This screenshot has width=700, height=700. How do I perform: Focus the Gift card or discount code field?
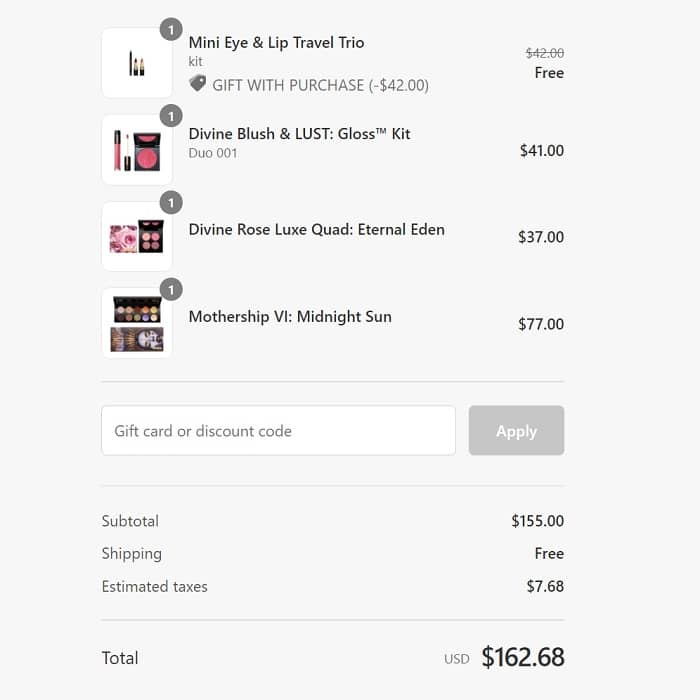pos(278,431)
